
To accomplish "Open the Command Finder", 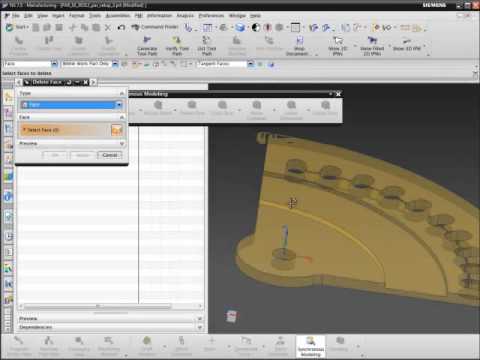I will (x=155, y=27).
